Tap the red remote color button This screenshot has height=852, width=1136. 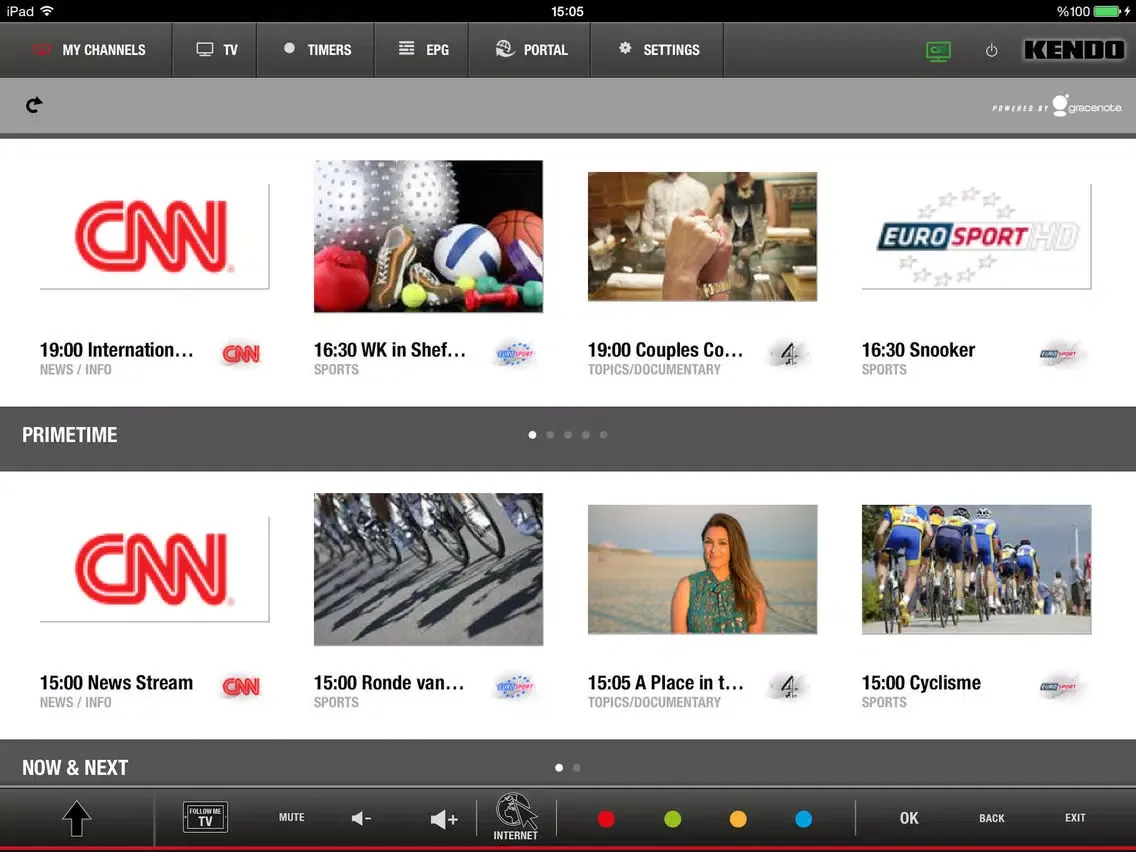pyautogui.click(x=606, y=819)
